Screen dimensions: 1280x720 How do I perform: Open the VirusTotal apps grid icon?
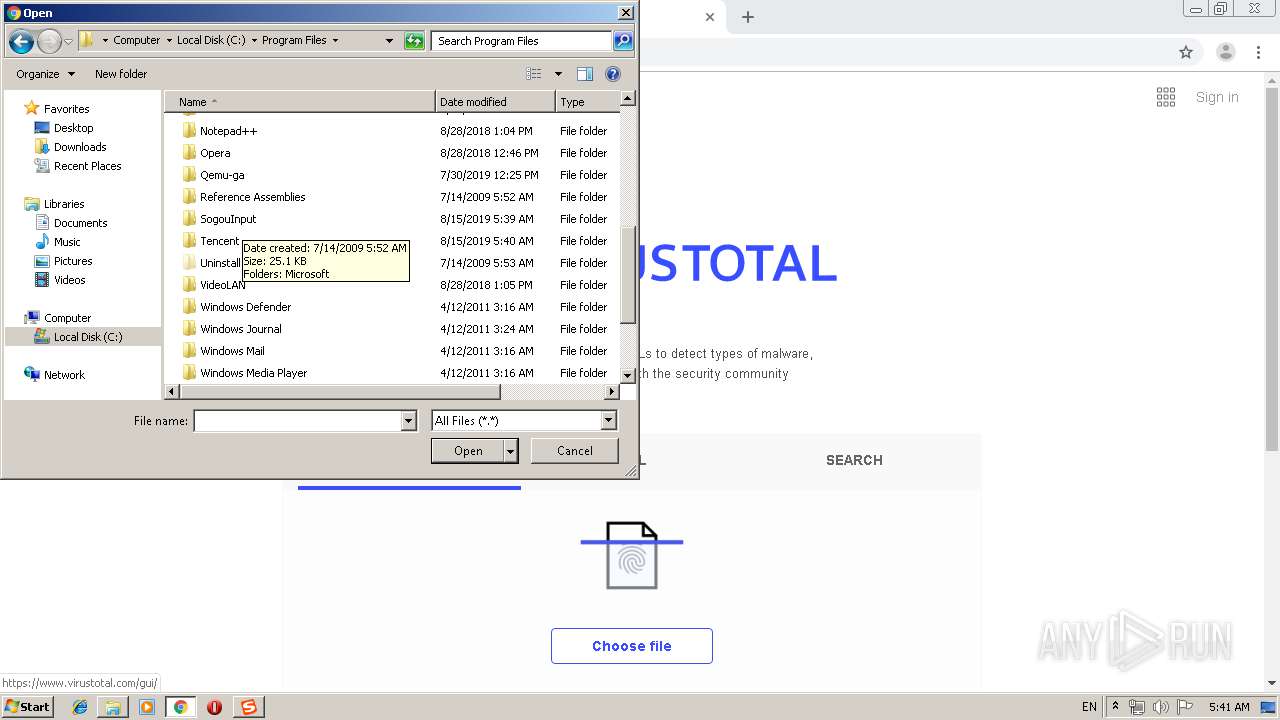tap(1166, 97)
